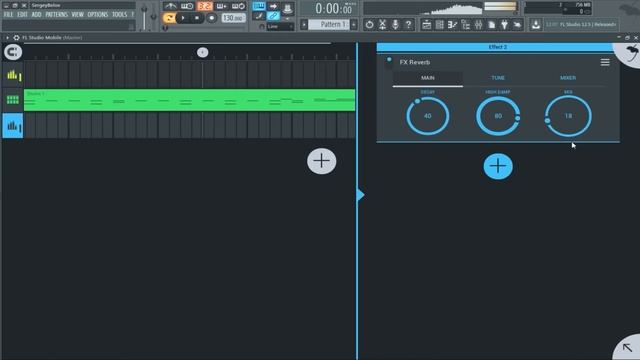
Task: Add a new track with grey plus button
Action: coord(322,161)
